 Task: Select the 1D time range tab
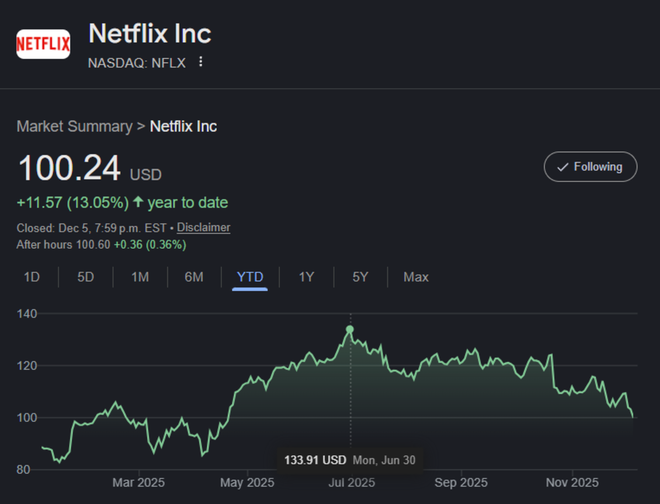point(32,277)
